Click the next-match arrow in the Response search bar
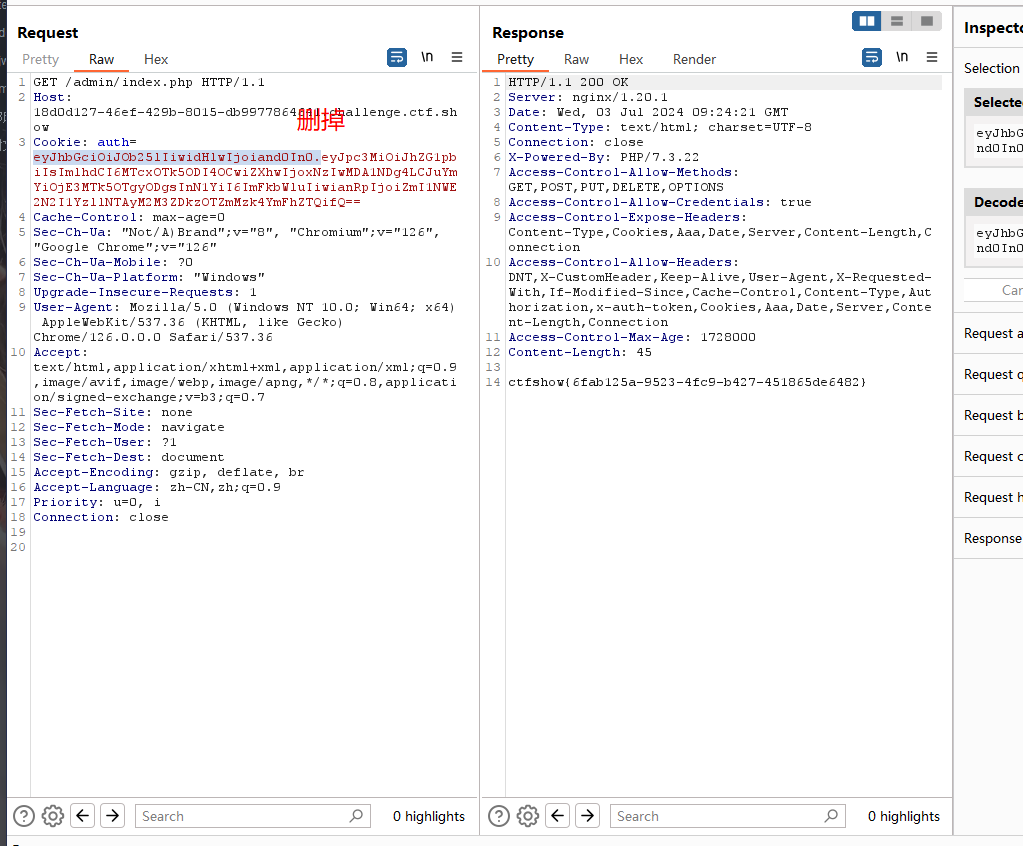Image resolution: width=1023 pixels, height=846 pixels. [x=587, y=816]
